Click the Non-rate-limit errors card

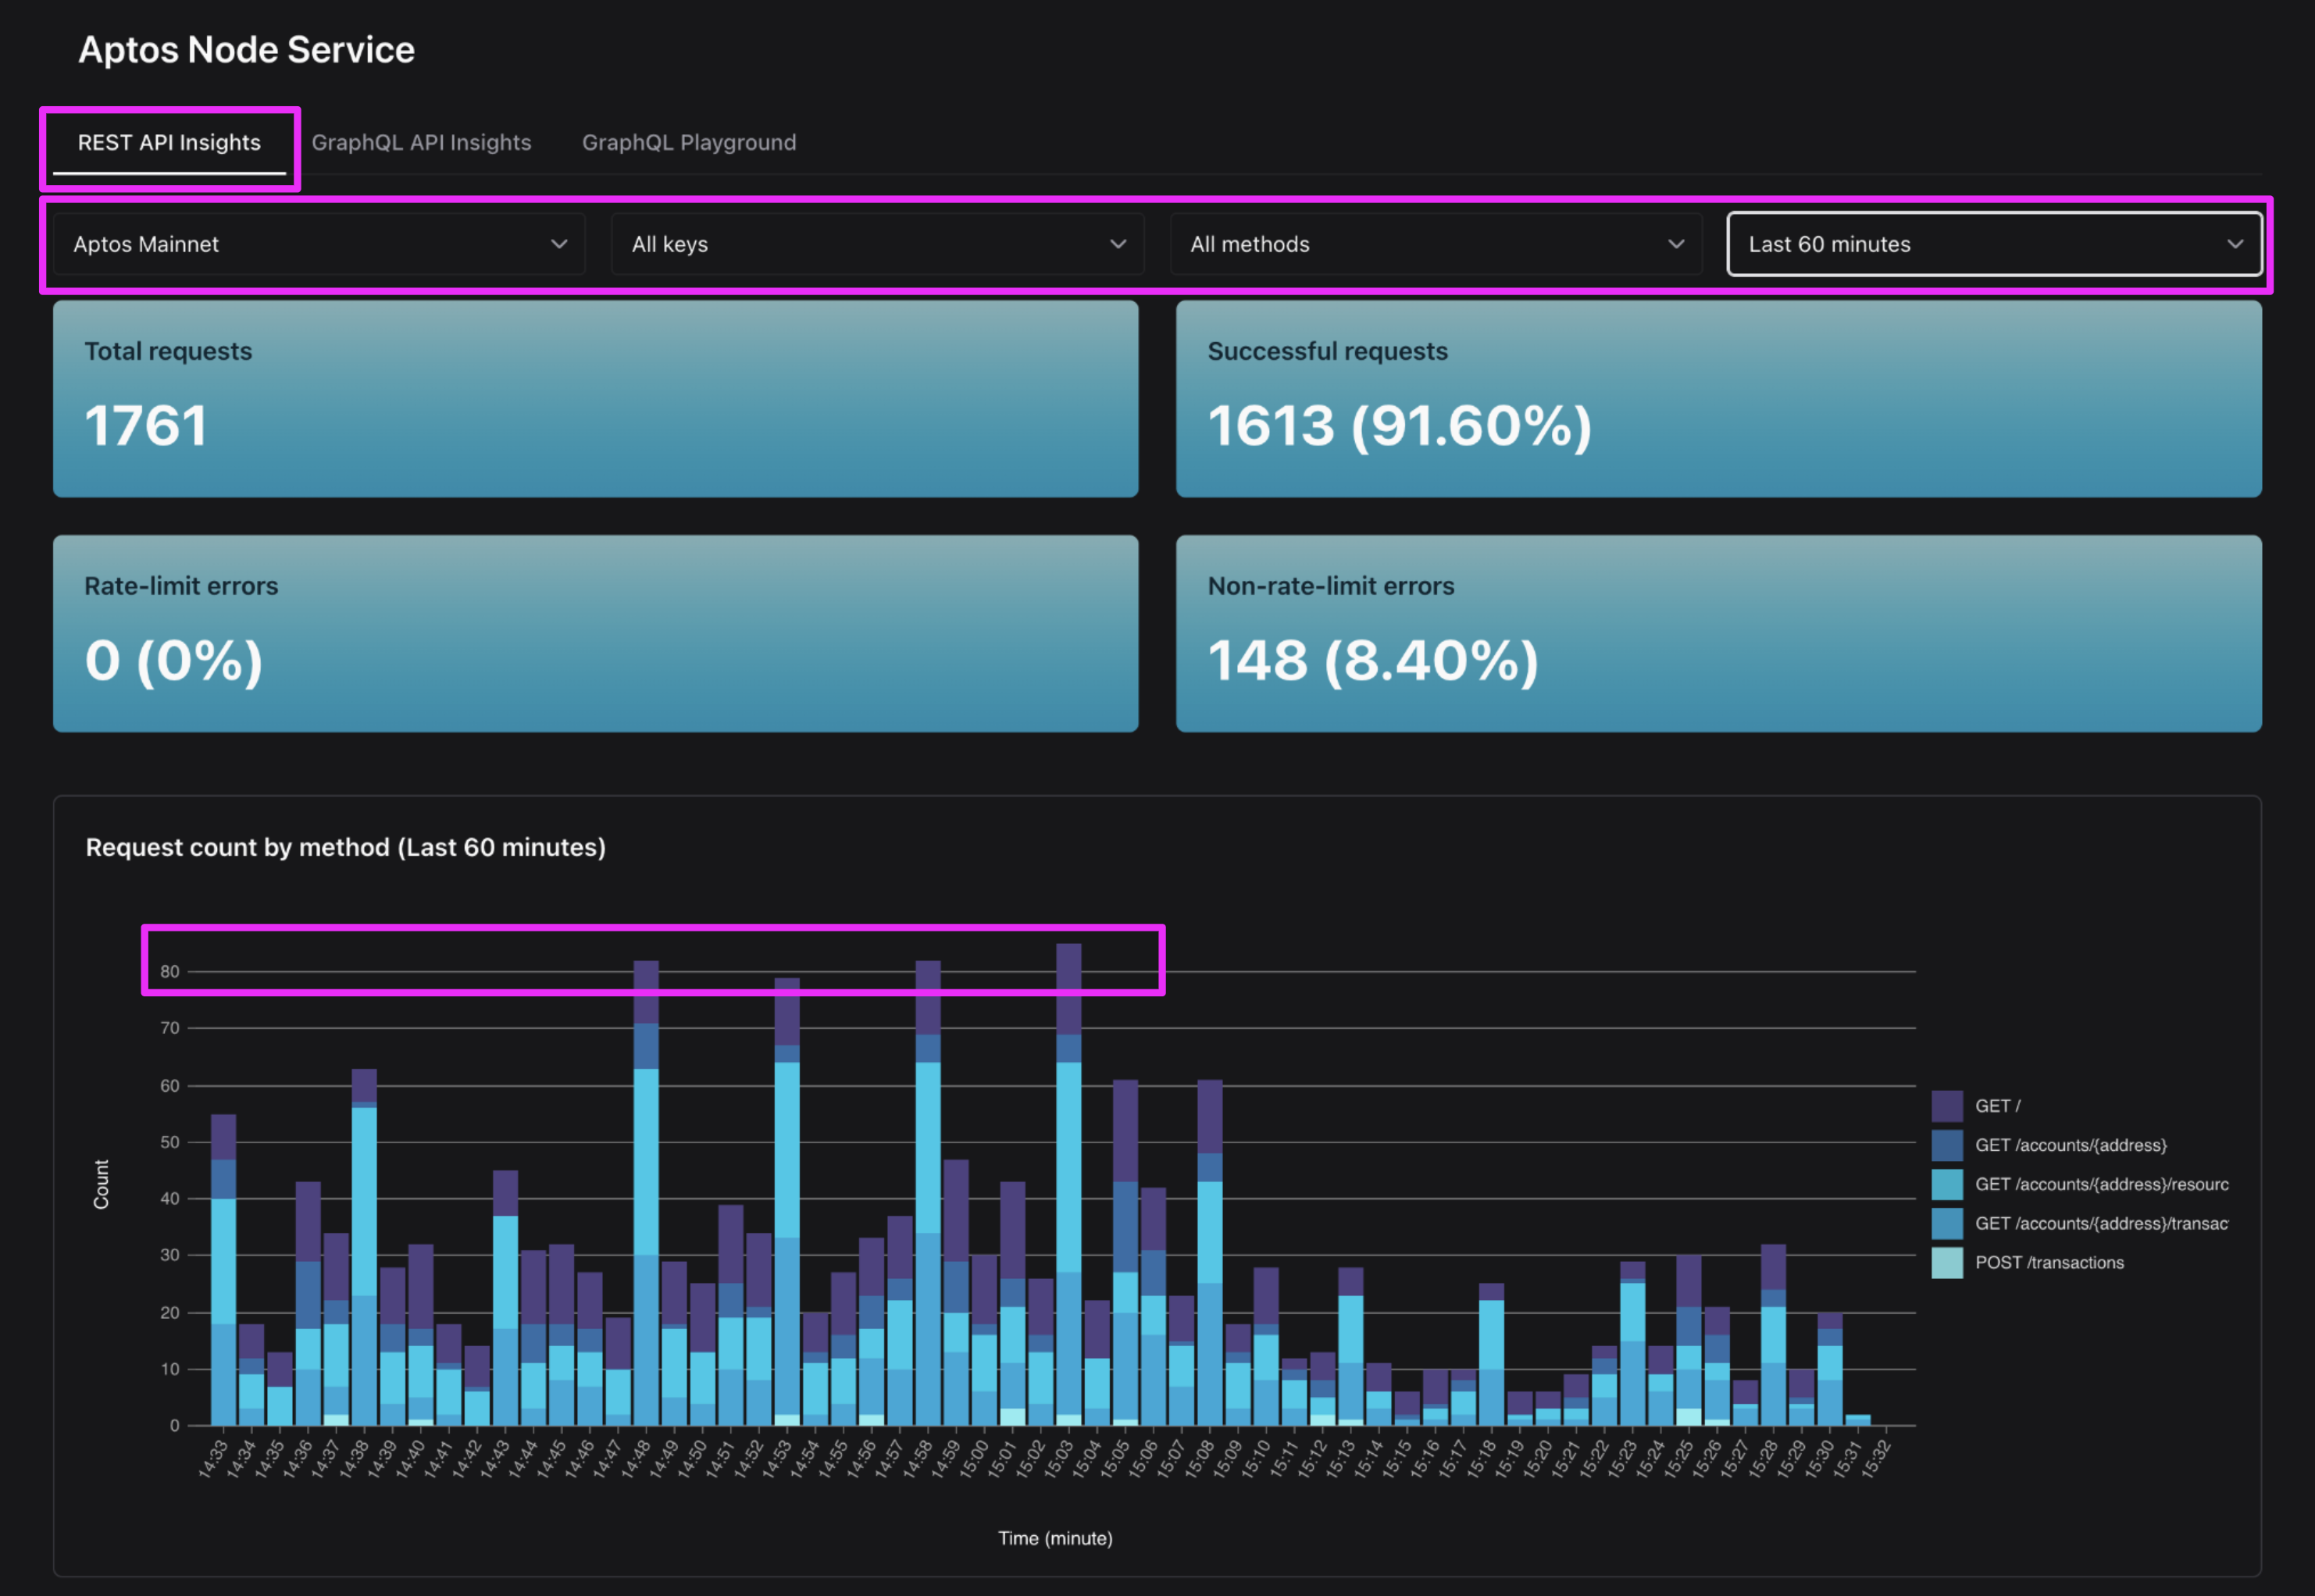1718,633
